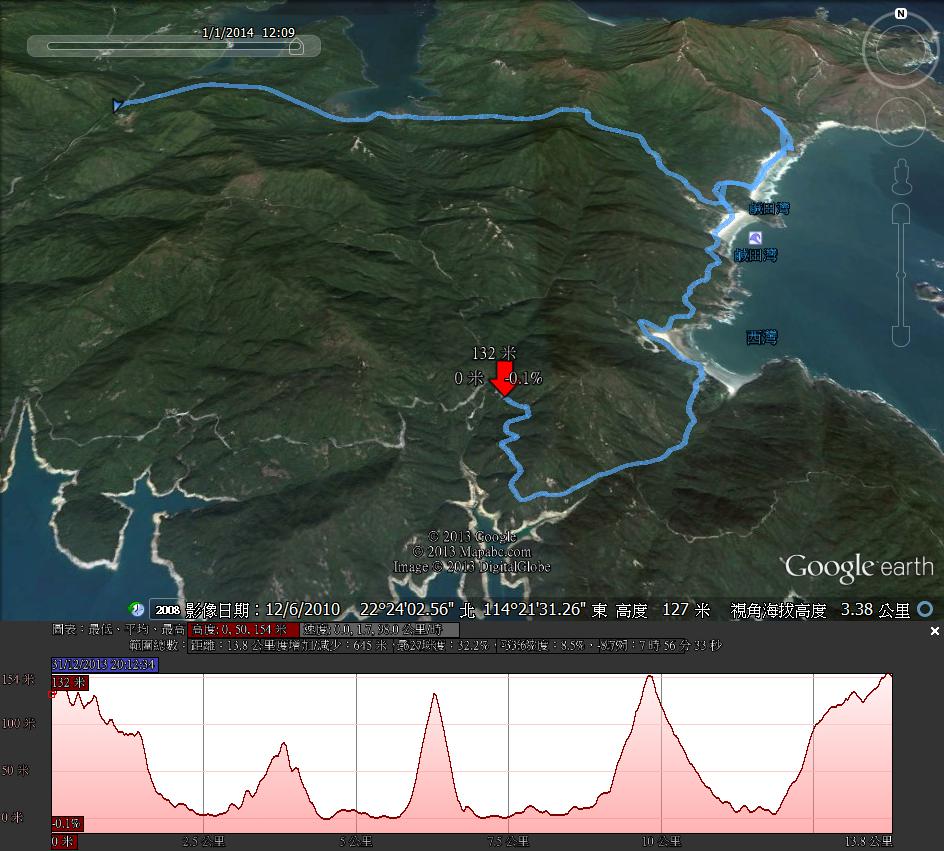Select the Street View pegman icon
The width and height of the screenshot is (944, 851).
tap(901, 176)
